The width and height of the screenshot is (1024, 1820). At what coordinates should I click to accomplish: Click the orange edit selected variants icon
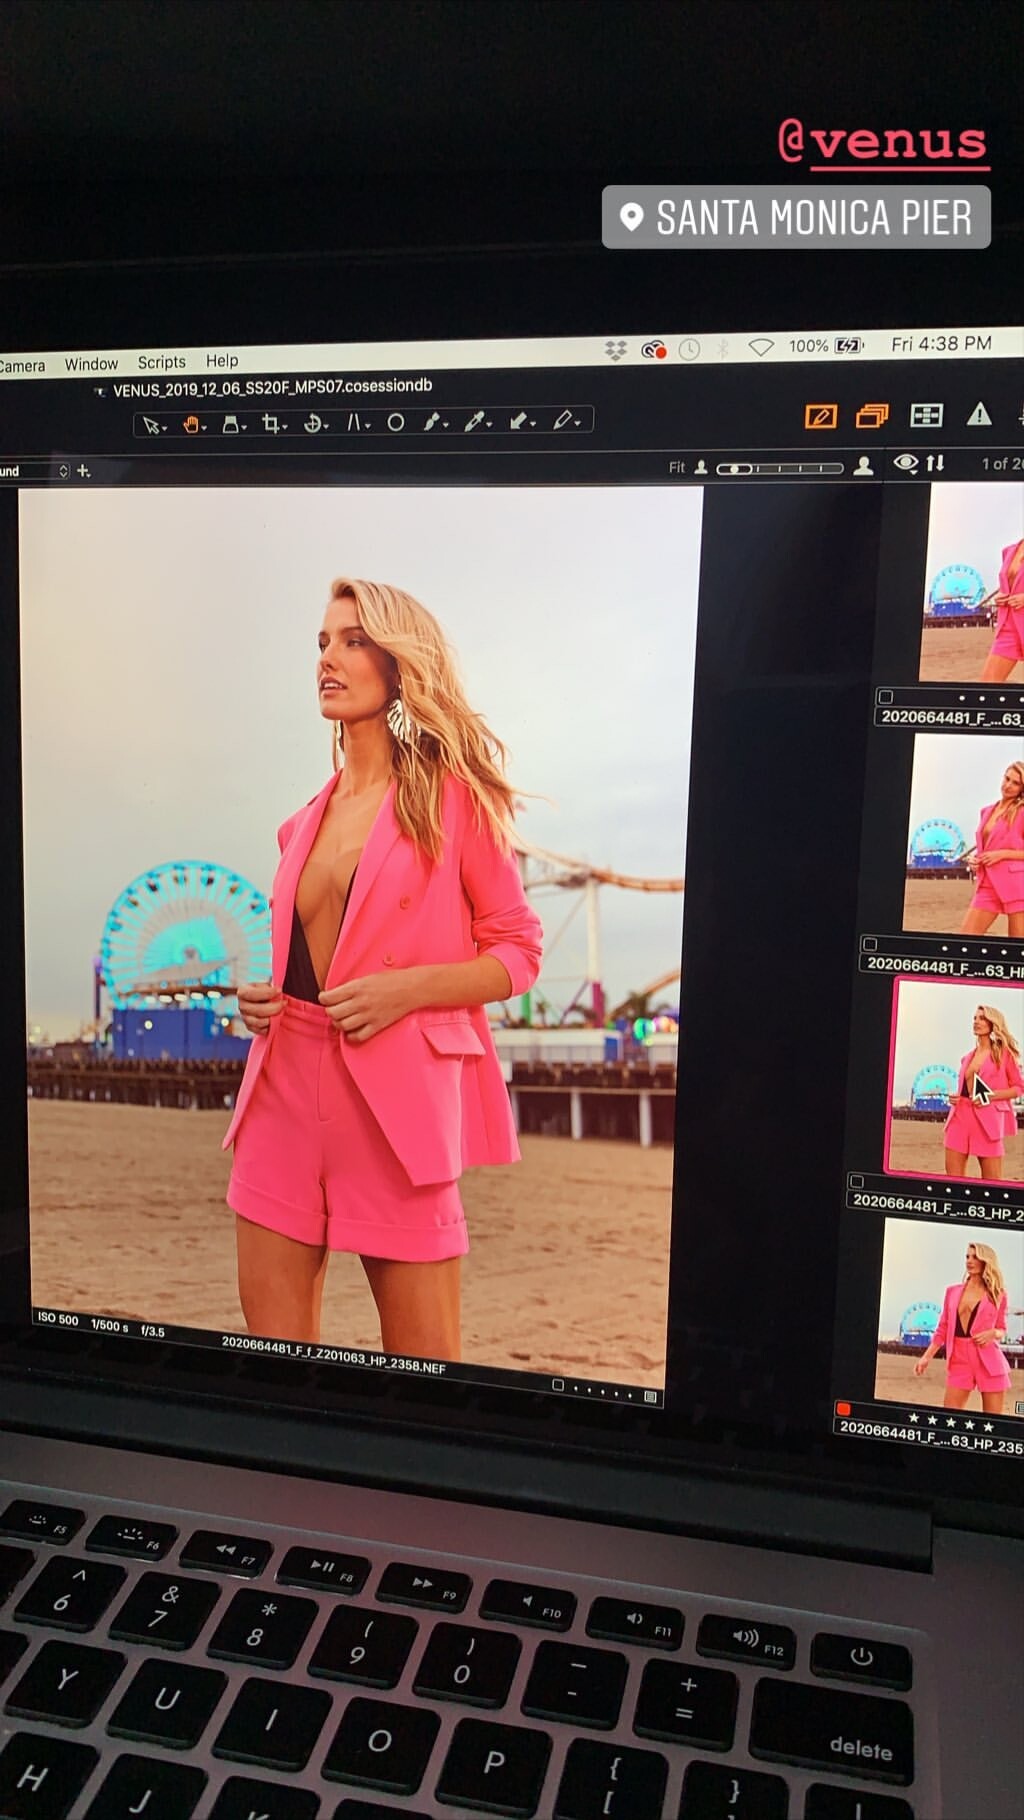coord(820,416)
